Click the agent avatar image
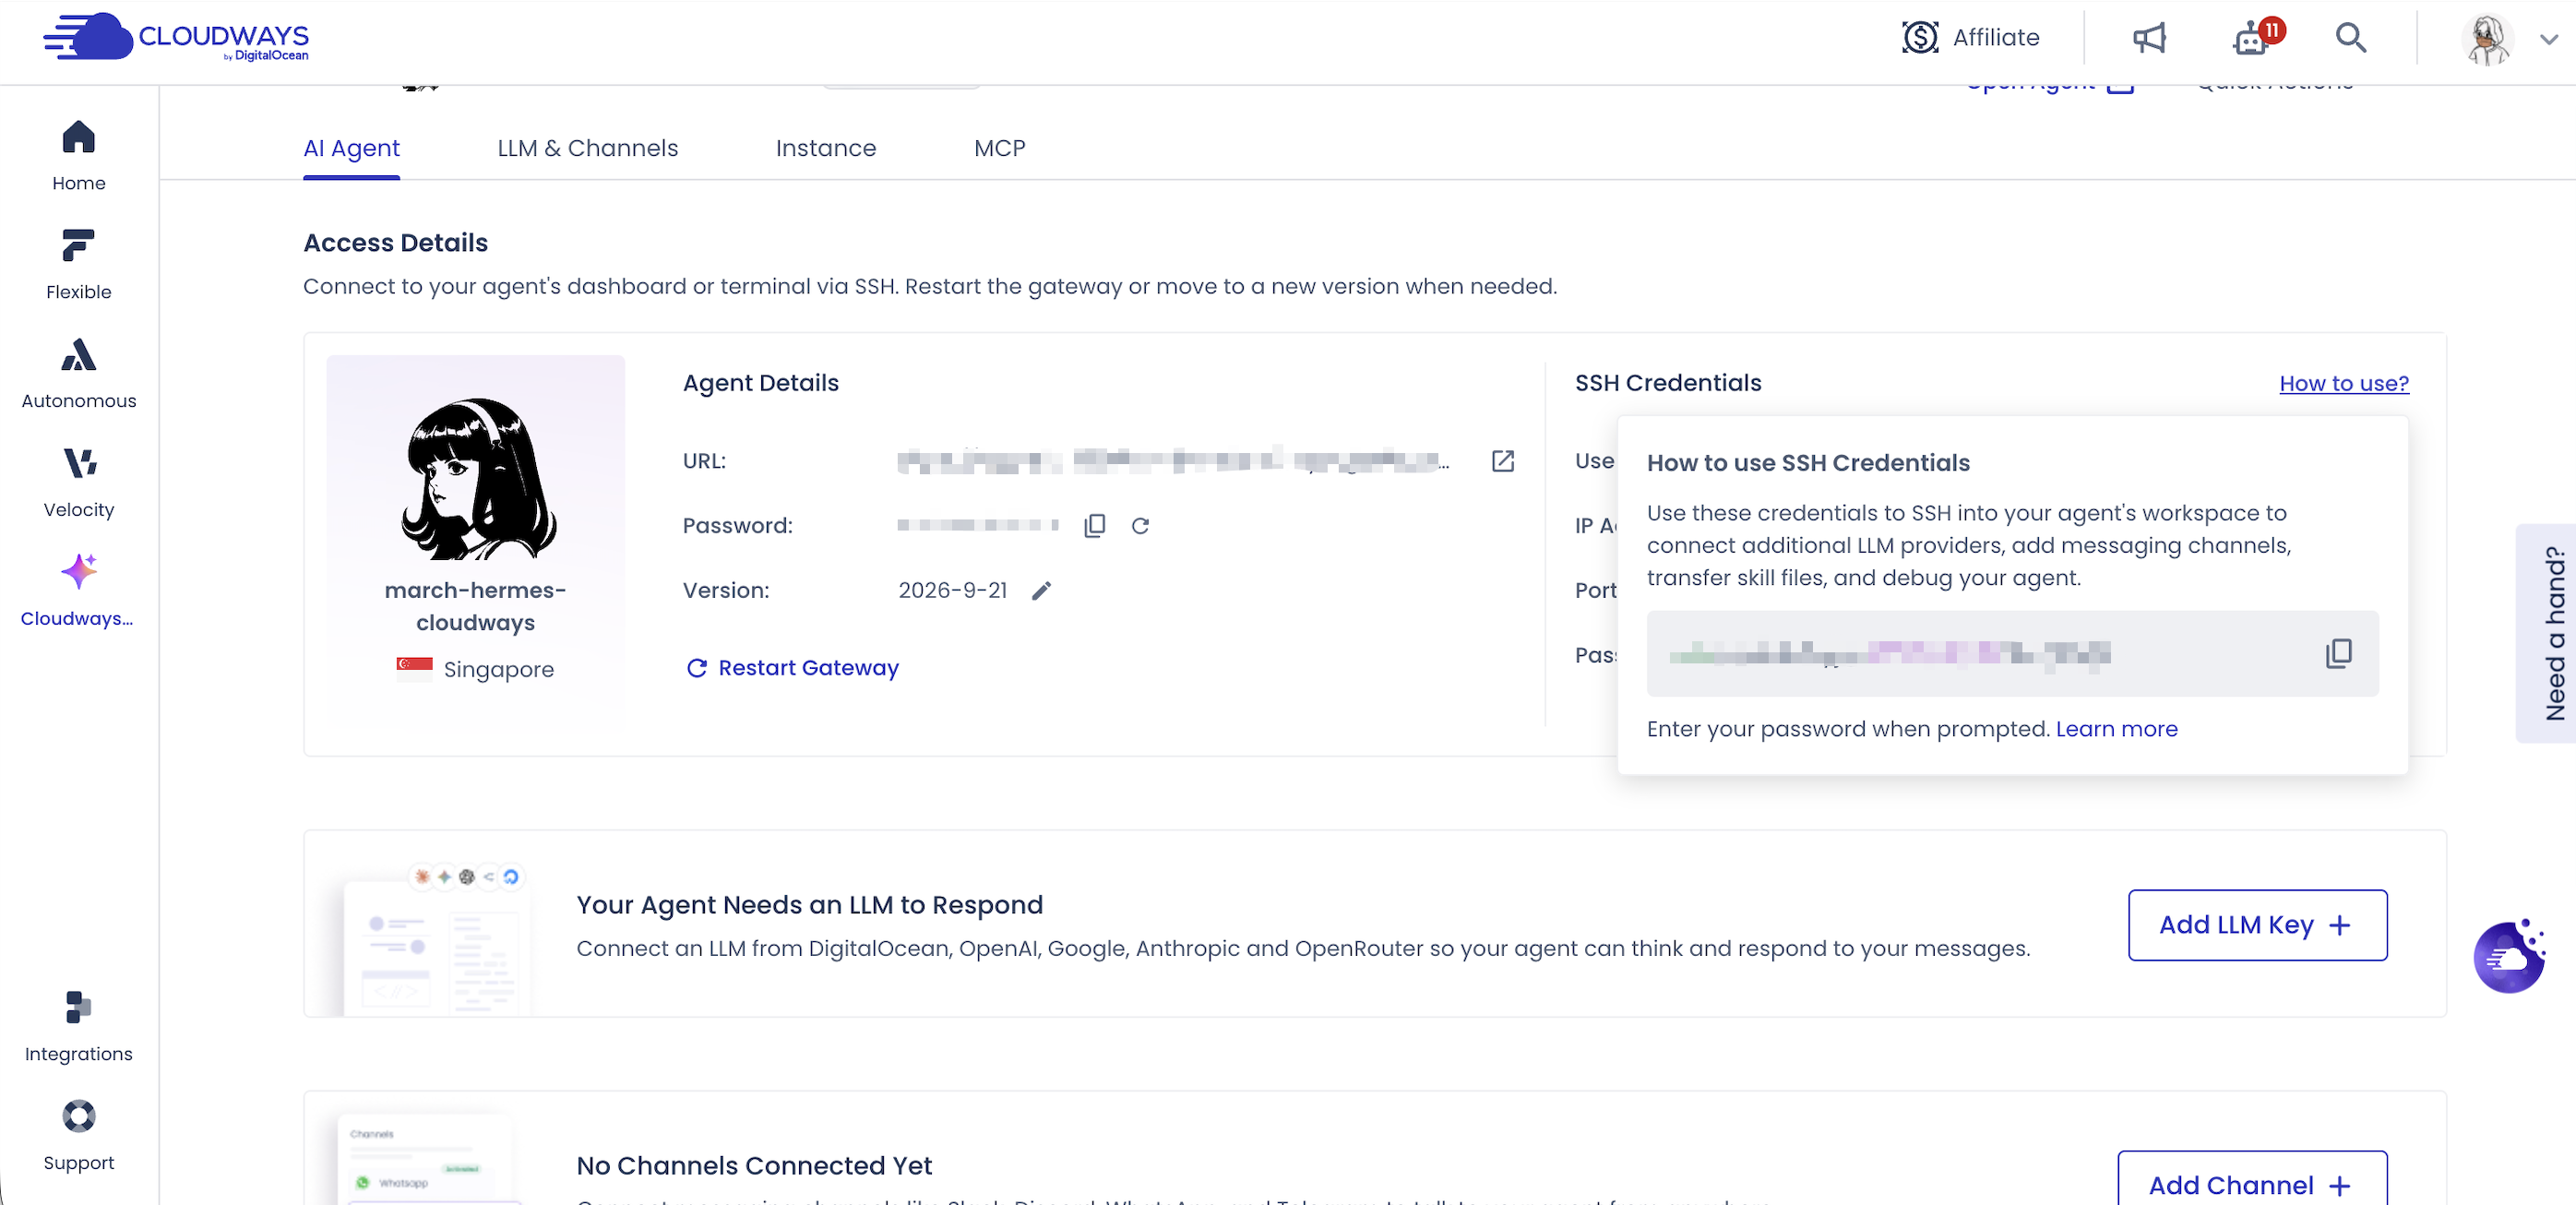Viewport: 2576px width, 1205px height. point(478,478)
